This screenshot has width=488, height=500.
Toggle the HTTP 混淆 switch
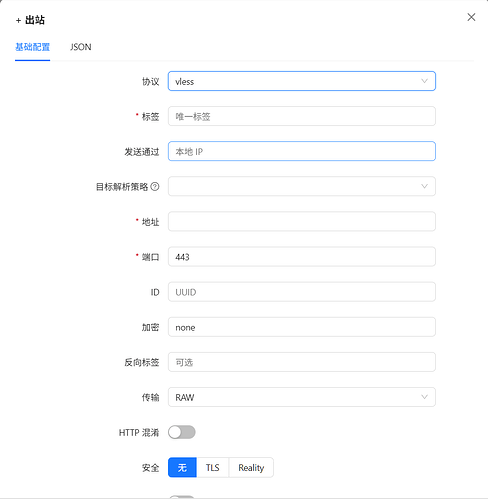click(182, 432)
